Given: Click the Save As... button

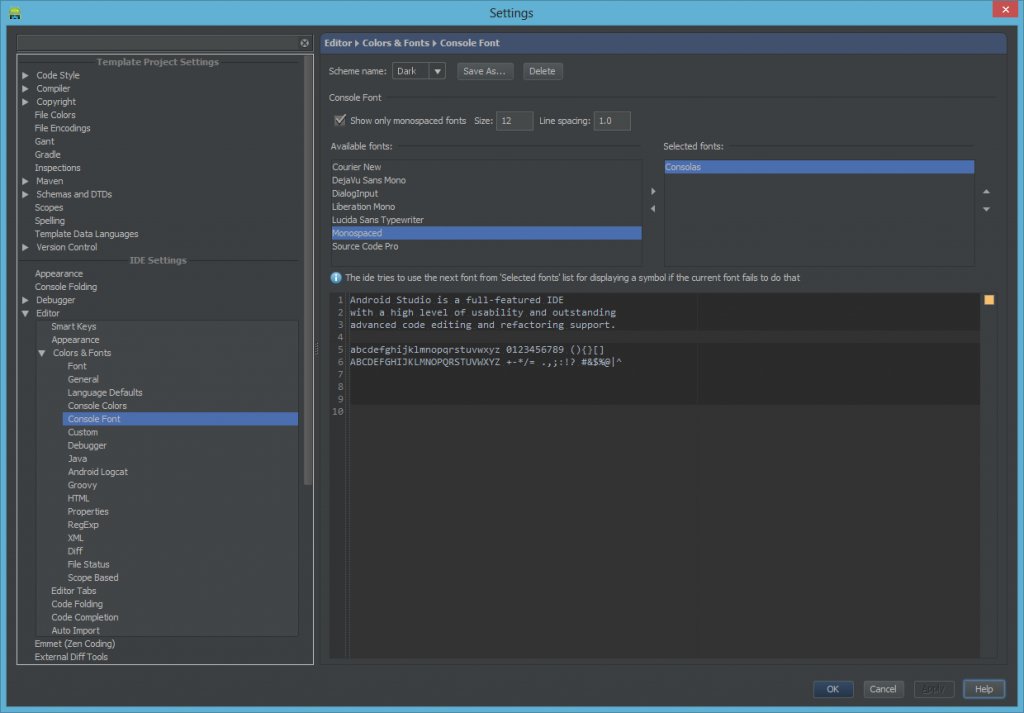Looking at the screenshot, I should pyautogui.click(x=485, y=71).
